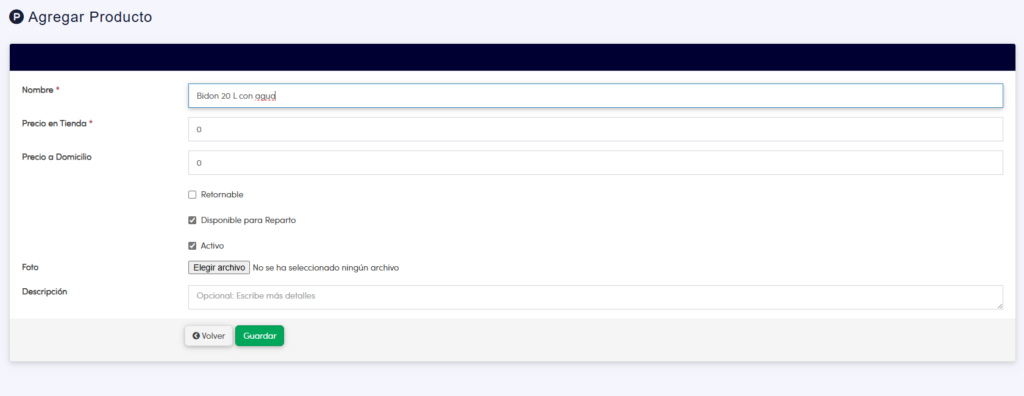
Task: Click the Retornable label text
Action: point(222,195)
